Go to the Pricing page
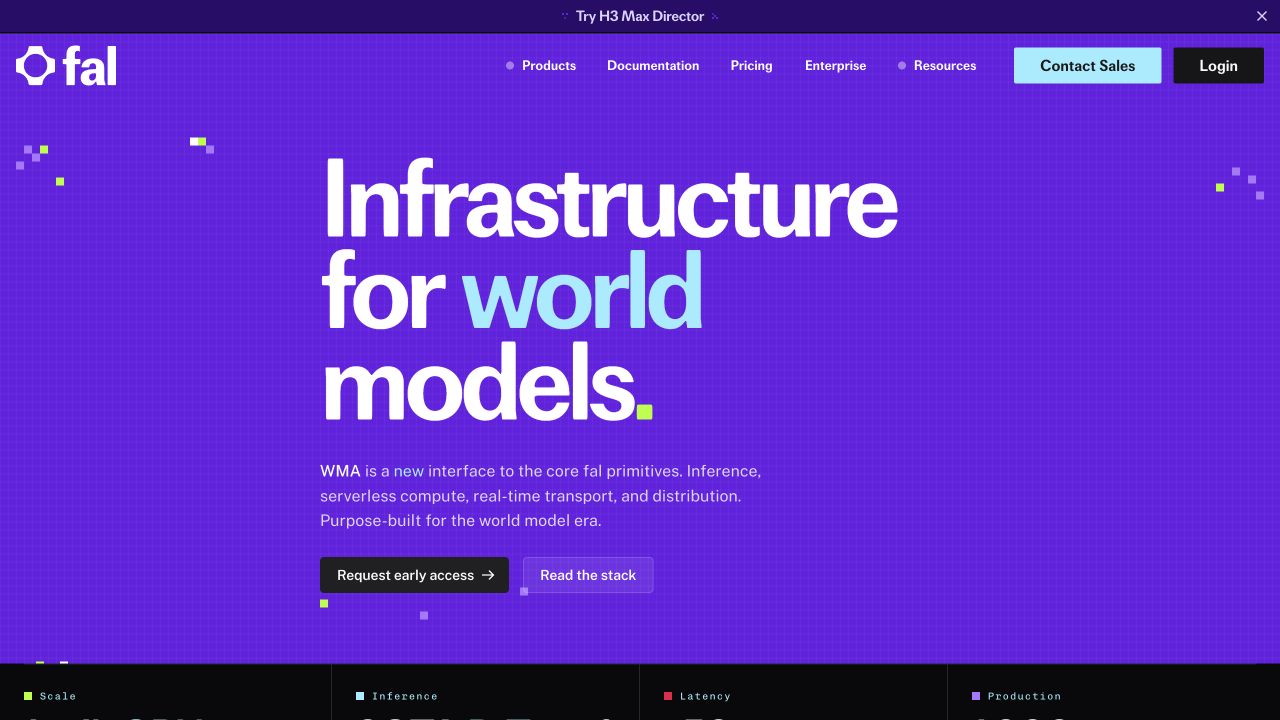Image resolution: width=1280 pixels, height=720 pixels. [x=751, y=66]
